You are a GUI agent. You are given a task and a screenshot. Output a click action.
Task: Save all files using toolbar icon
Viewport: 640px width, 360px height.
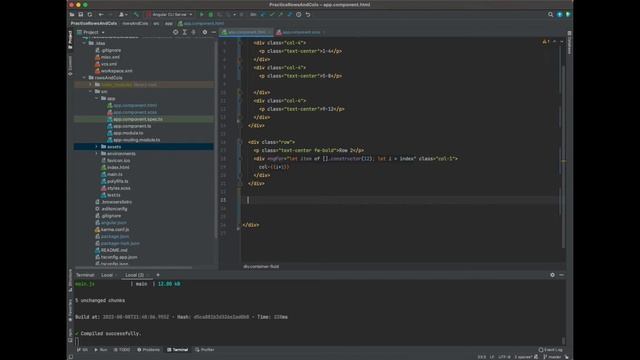tap(81, 15)
